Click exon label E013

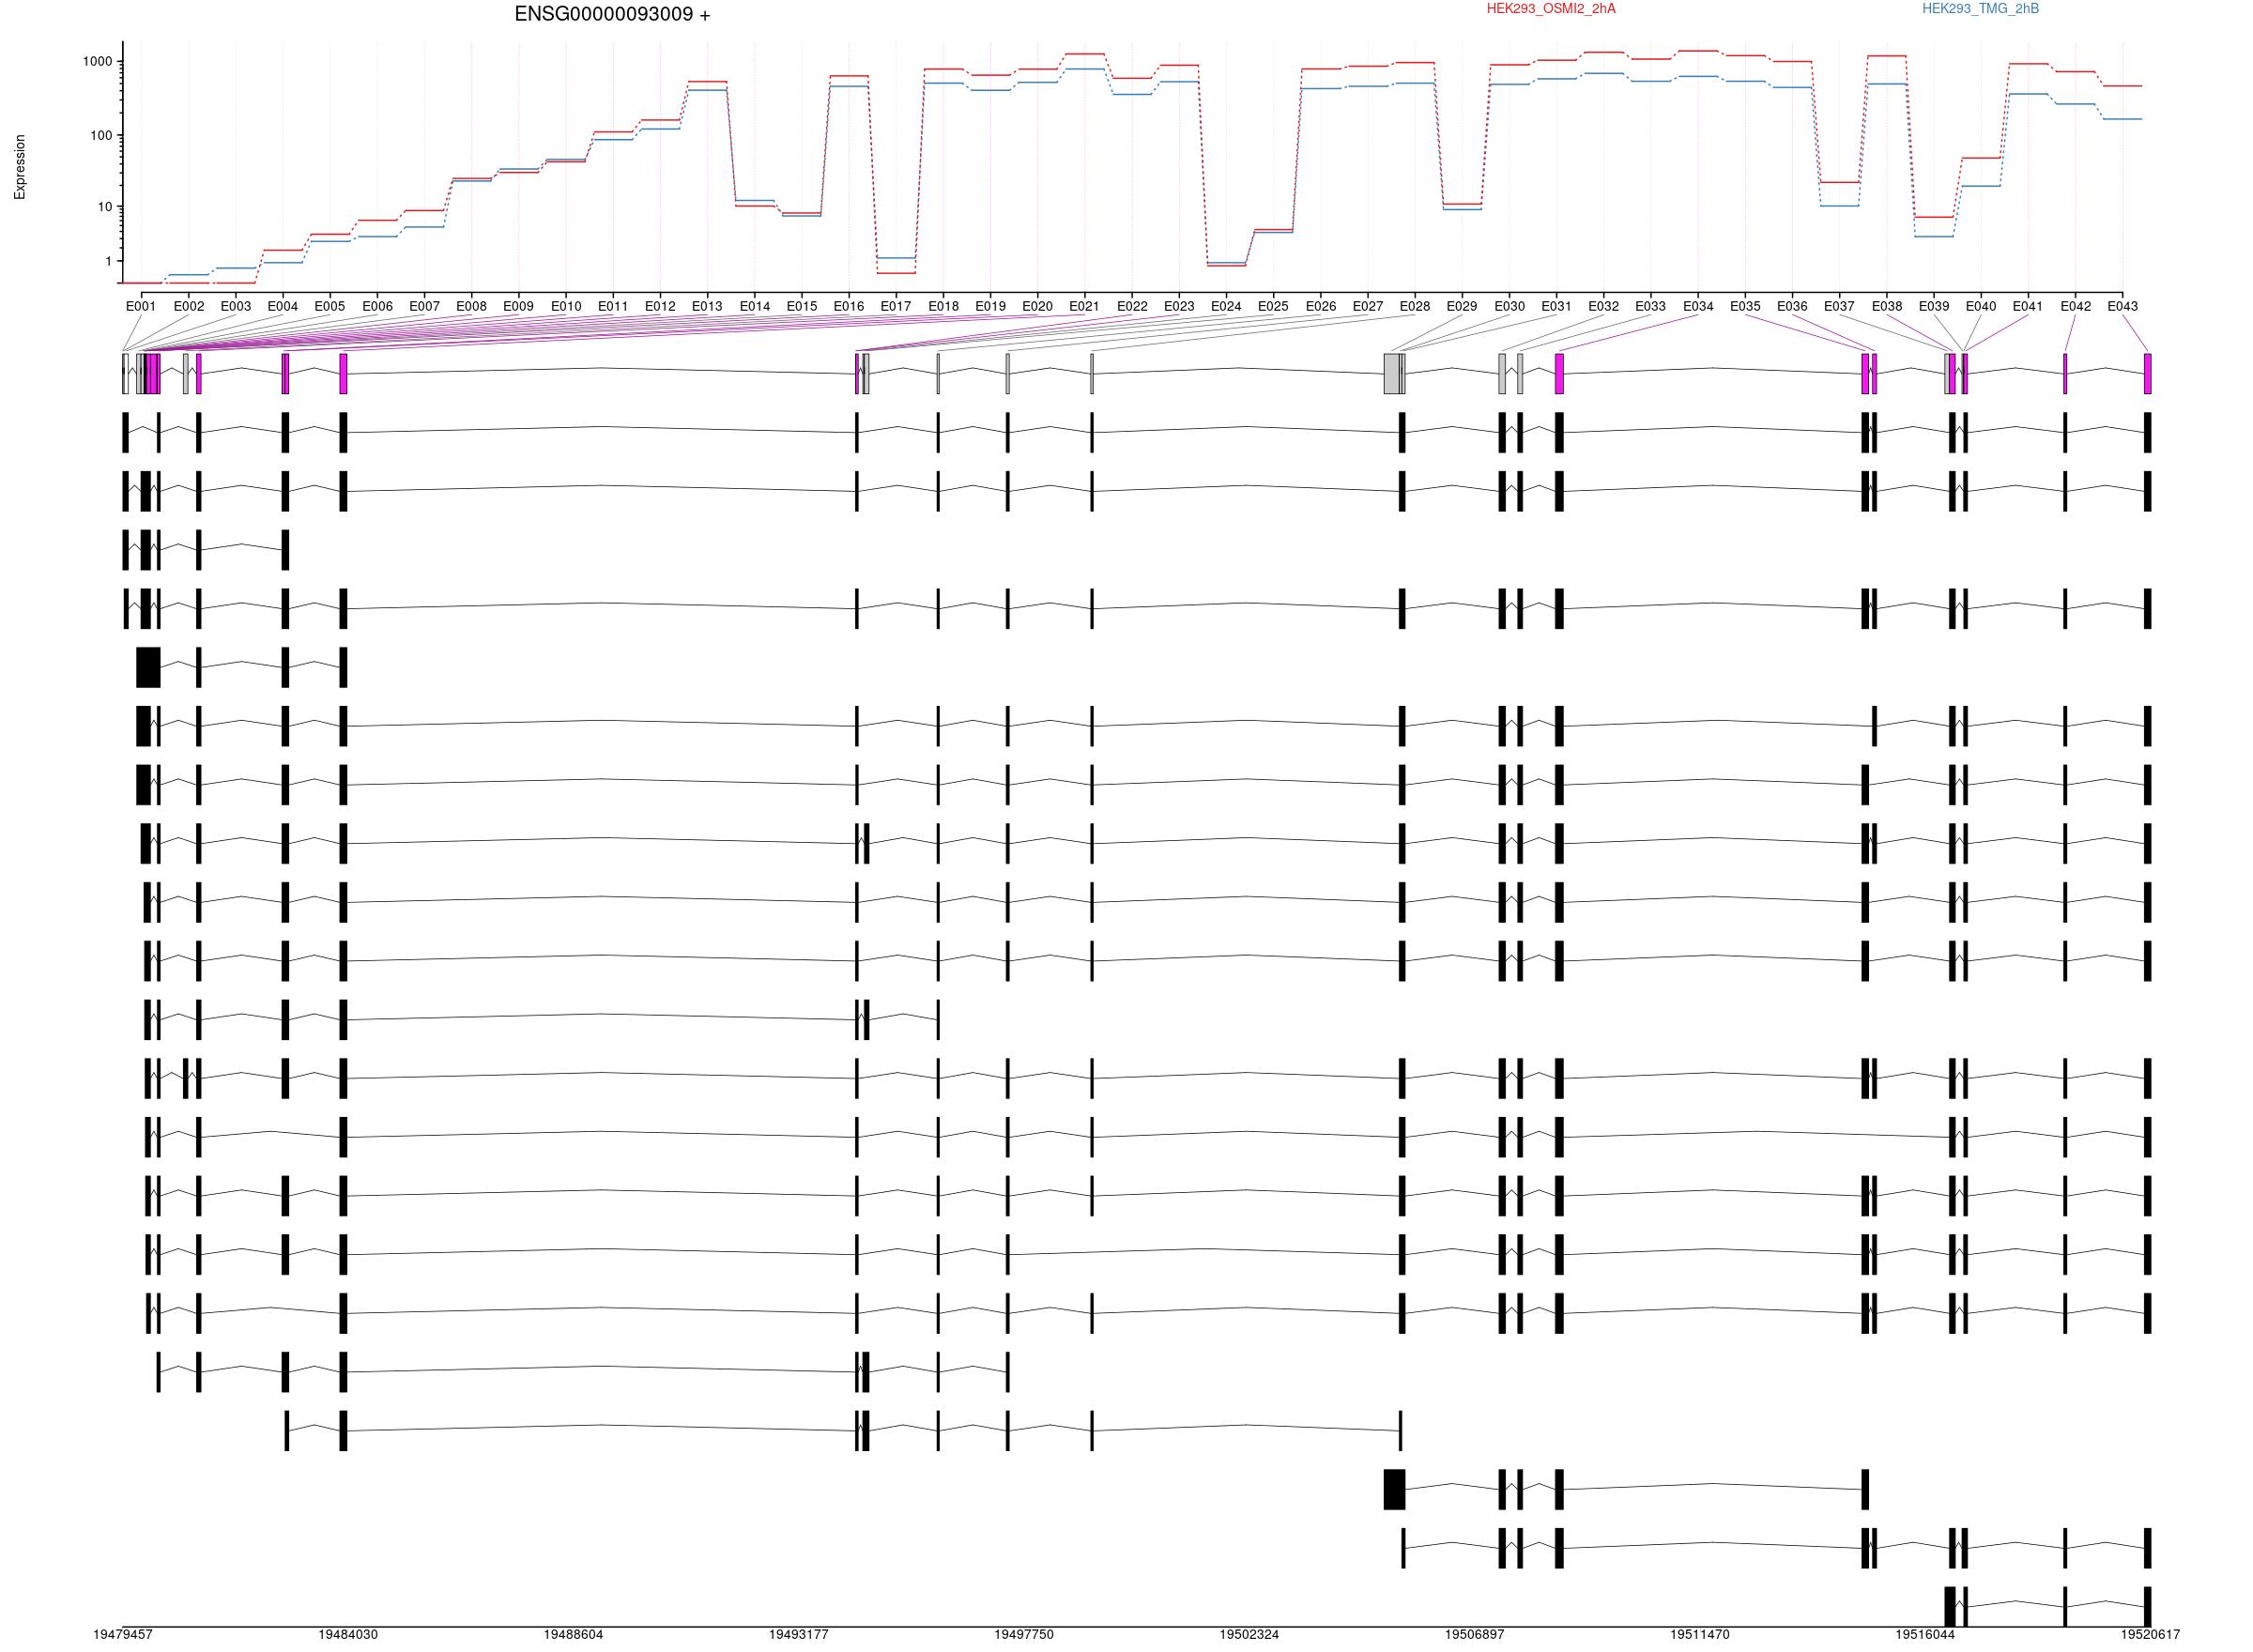[707, 306]
